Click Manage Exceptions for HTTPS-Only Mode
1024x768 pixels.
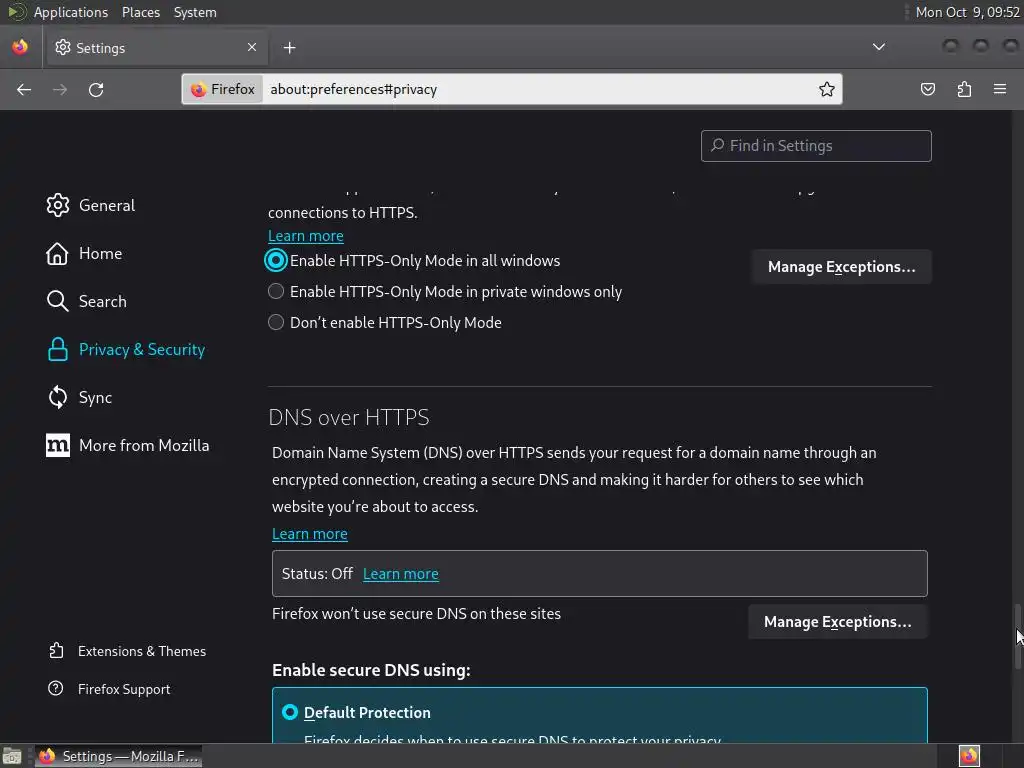coord(841,267)
